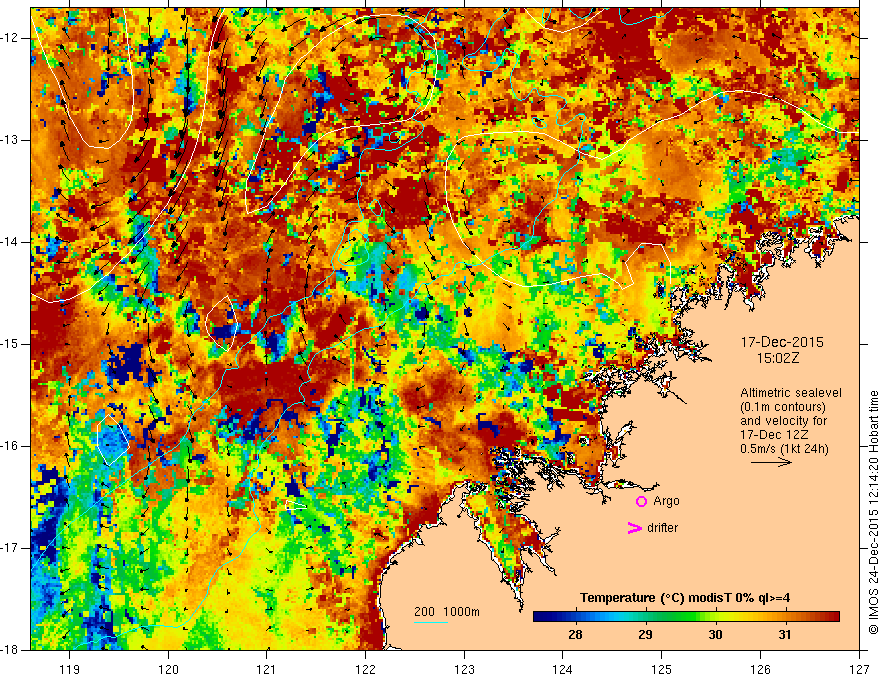Click the latitude axis label '-18'

point(10,650)
